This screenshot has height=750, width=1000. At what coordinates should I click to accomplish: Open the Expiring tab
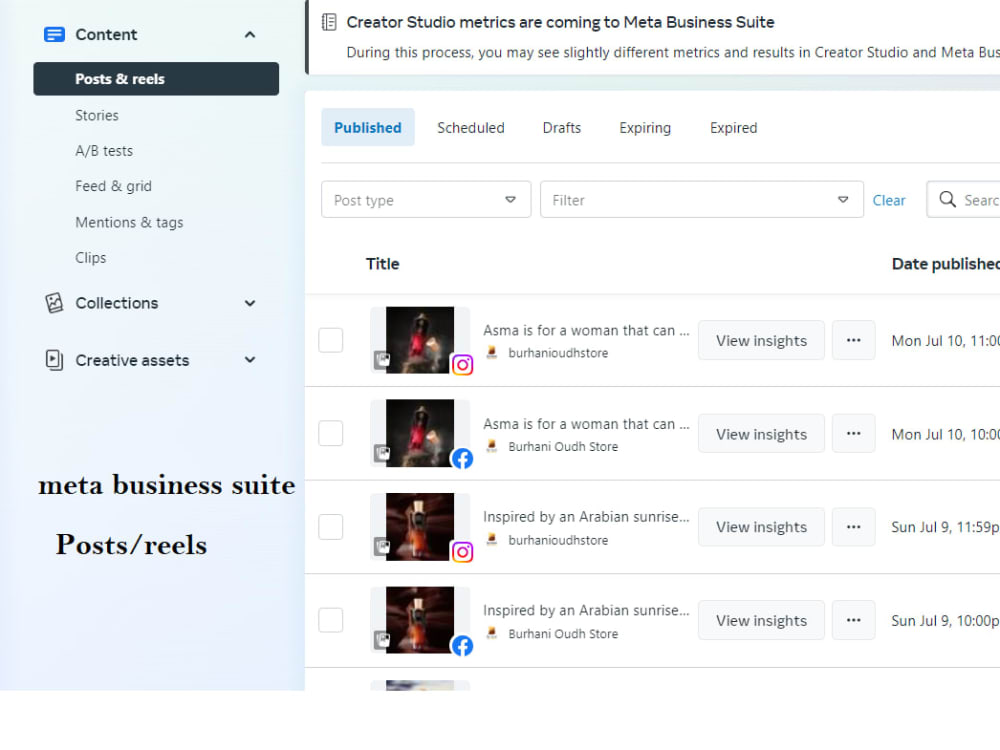tap(645, 128)
